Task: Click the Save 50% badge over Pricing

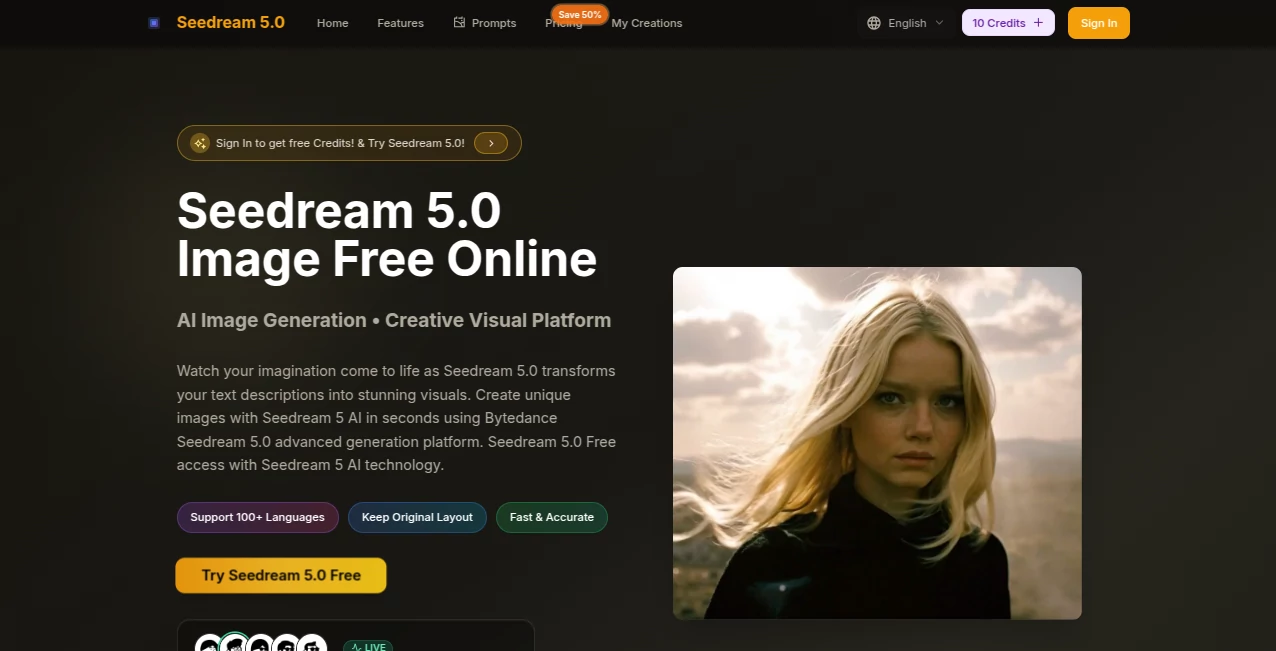Action: (x=578, y=14)
